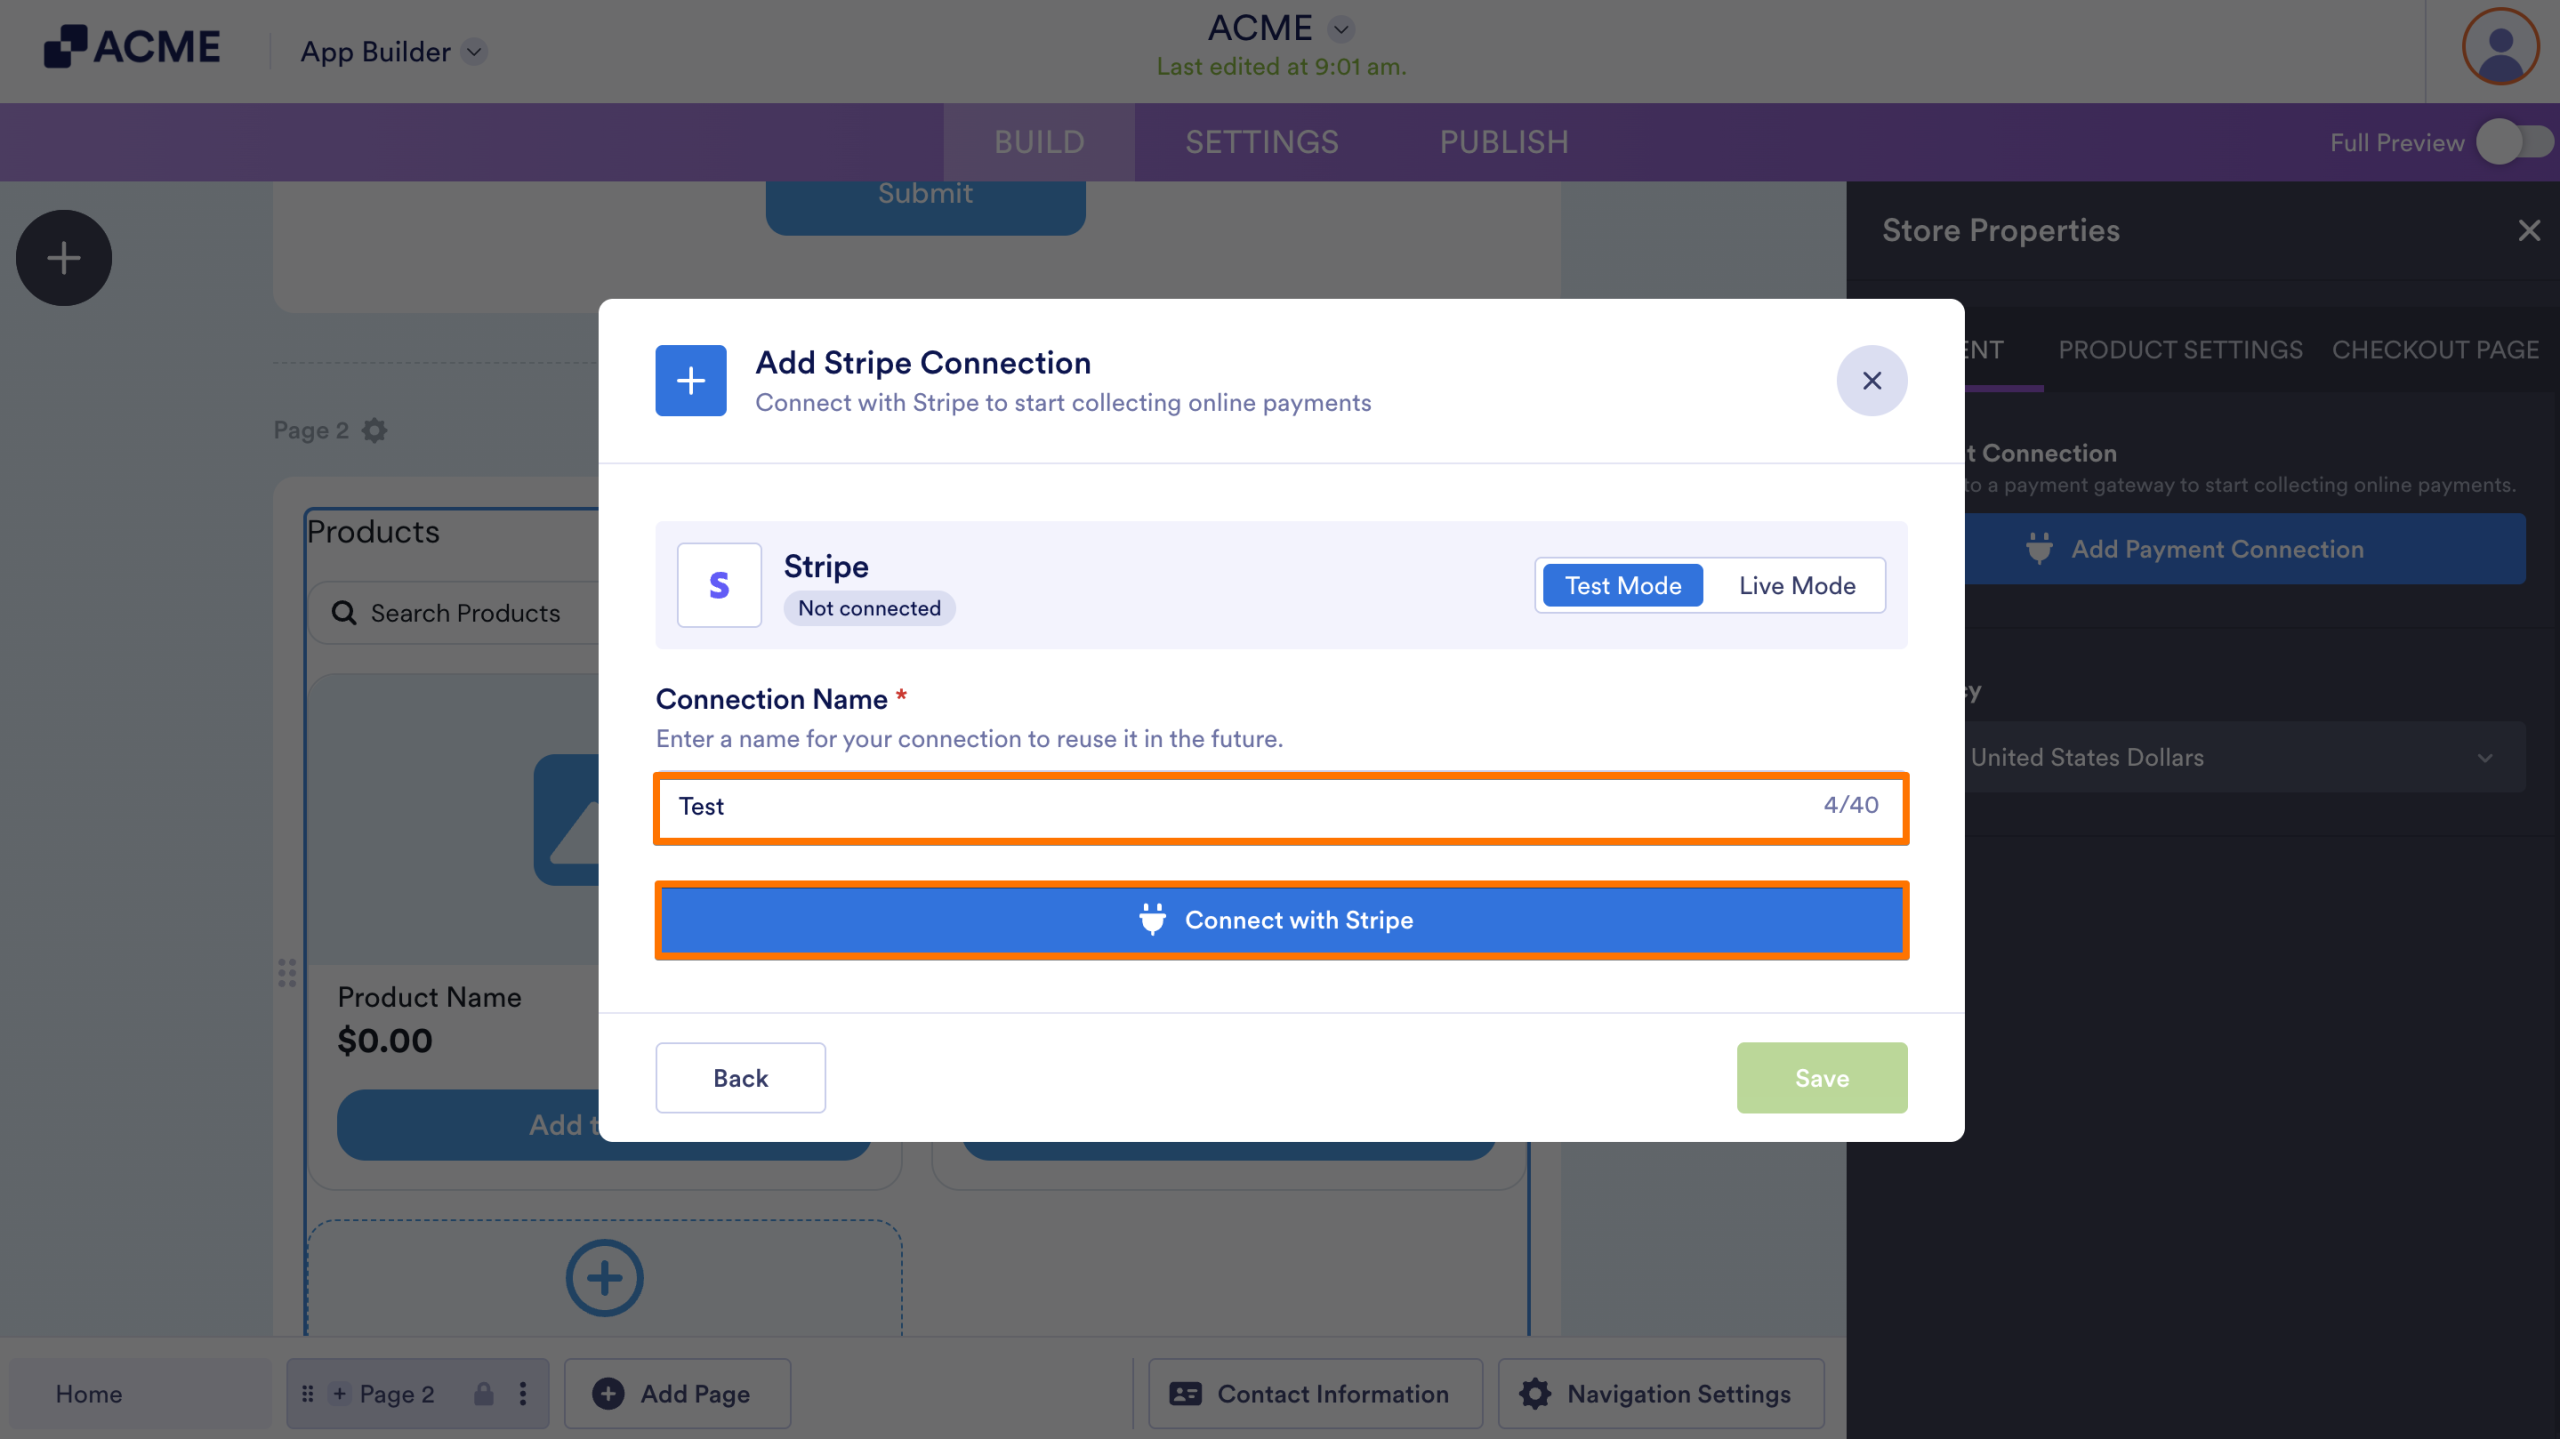The image size is (2560, 1439).
Task: Click the Connection Name input field
Action: (1281, 808)
